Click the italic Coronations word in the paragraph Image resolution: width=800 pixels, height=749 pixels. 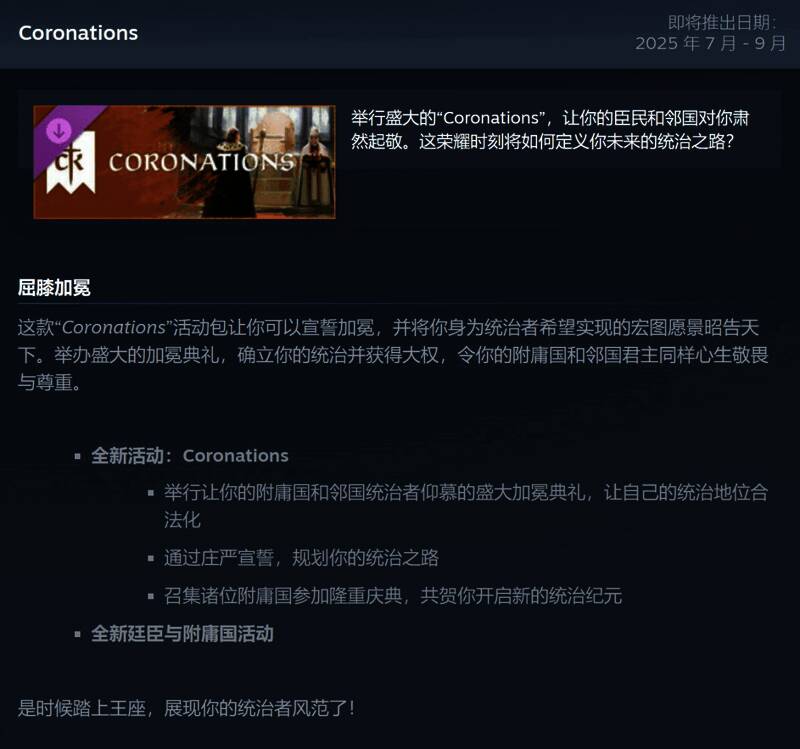point(114,328)
